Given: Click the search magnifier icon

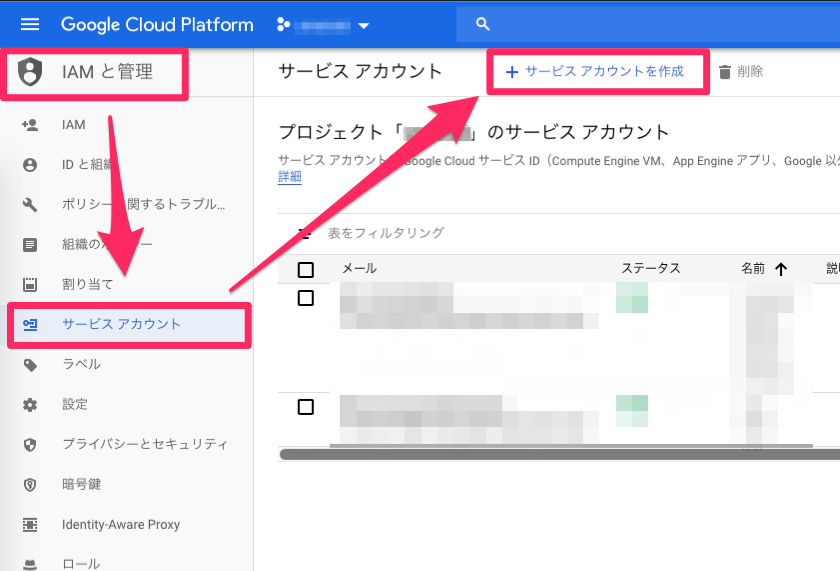Looking at the screenshot, I should (x=483, y=24).
